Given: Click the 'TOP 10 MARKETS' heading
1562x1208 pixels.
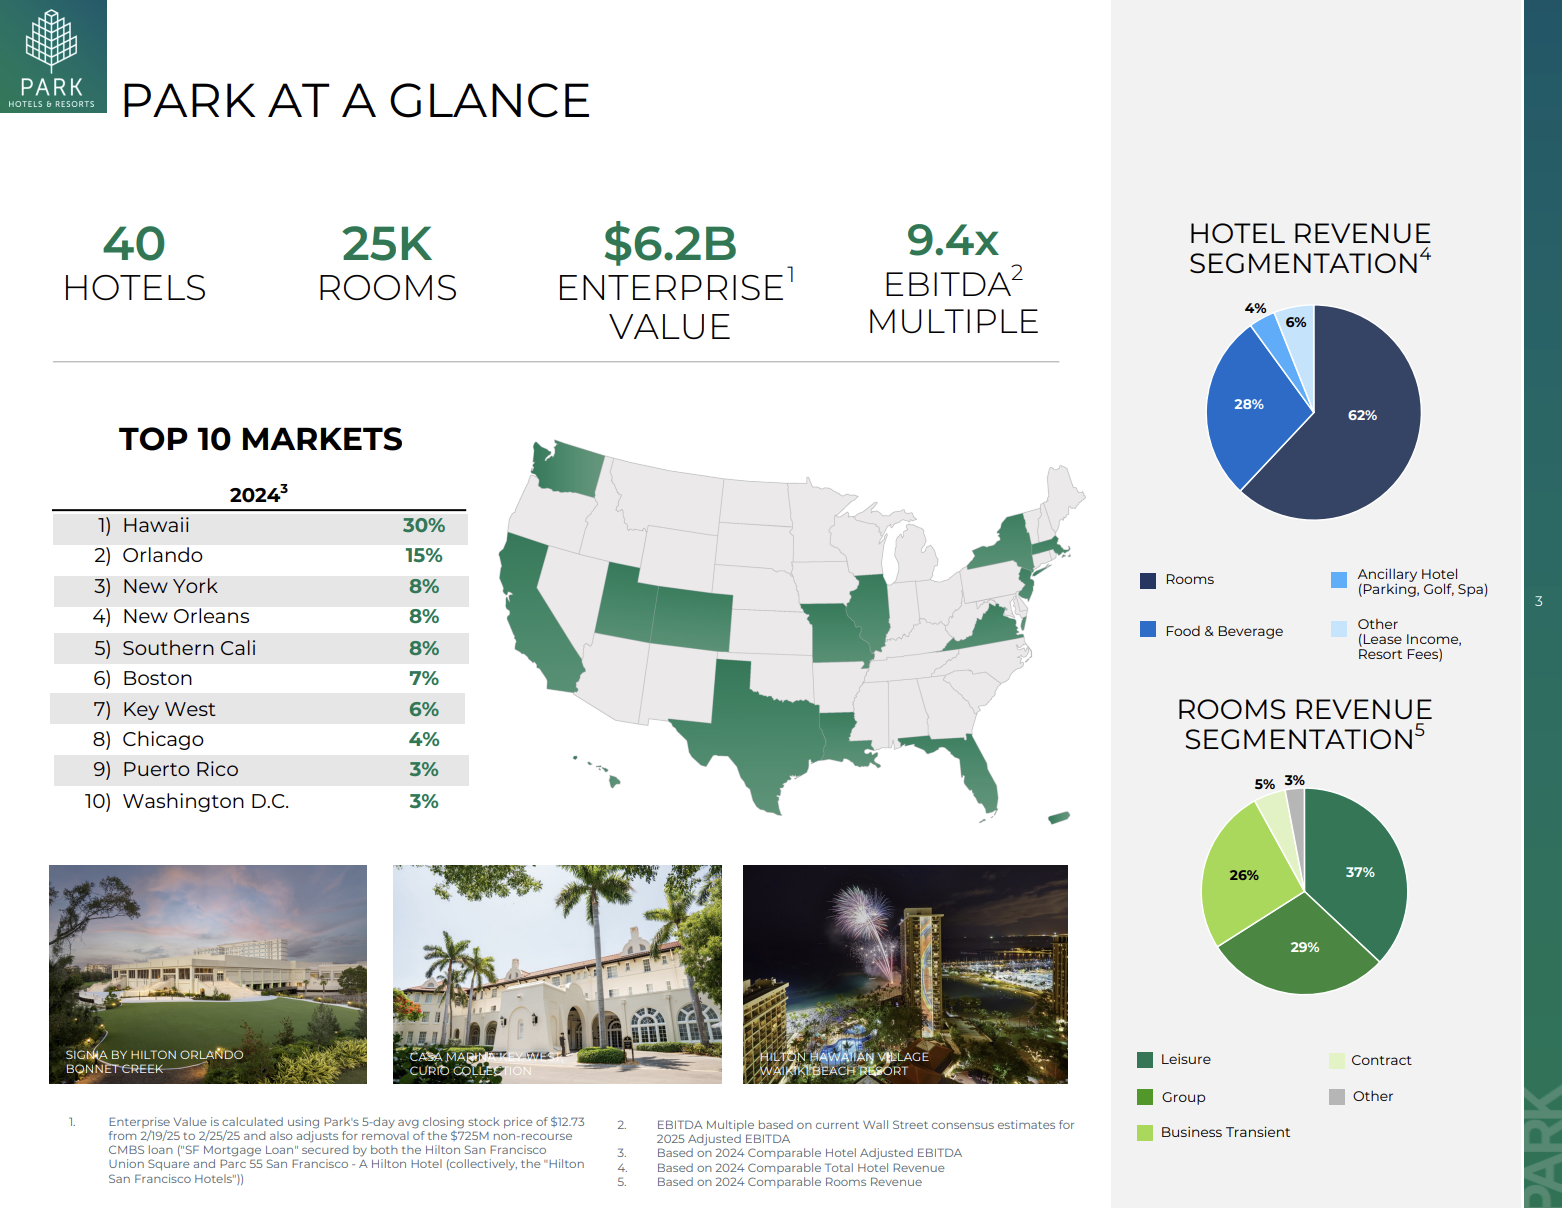Looking at the screenshot, I should [261, 439].
